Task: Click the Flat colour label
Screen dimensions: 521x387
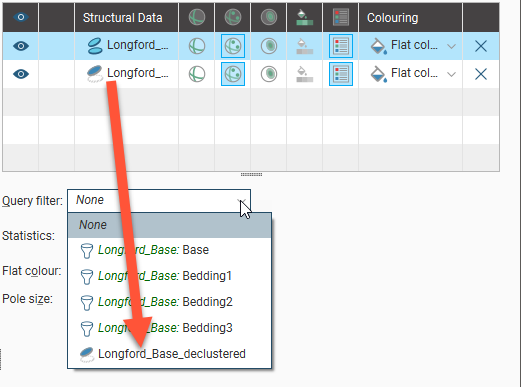Action: click(x=32, y=271)
